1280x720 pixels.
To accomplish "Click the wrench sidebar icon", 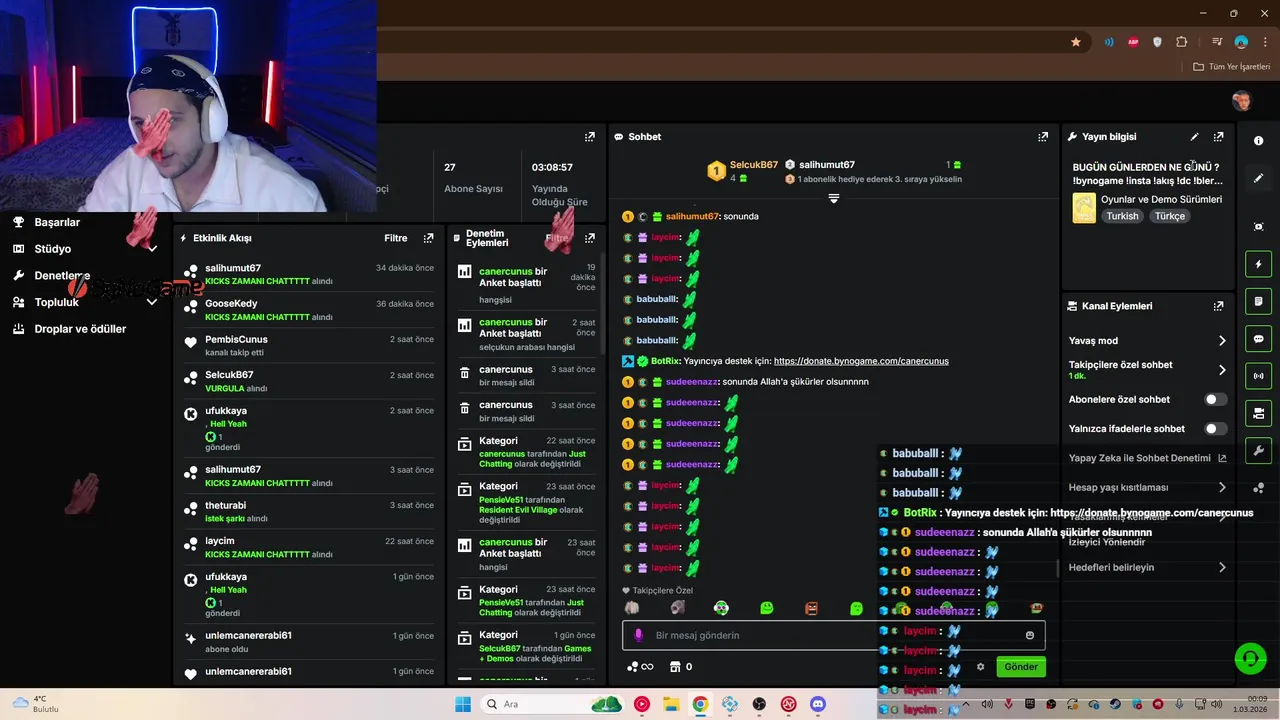I will [1258, 450].
